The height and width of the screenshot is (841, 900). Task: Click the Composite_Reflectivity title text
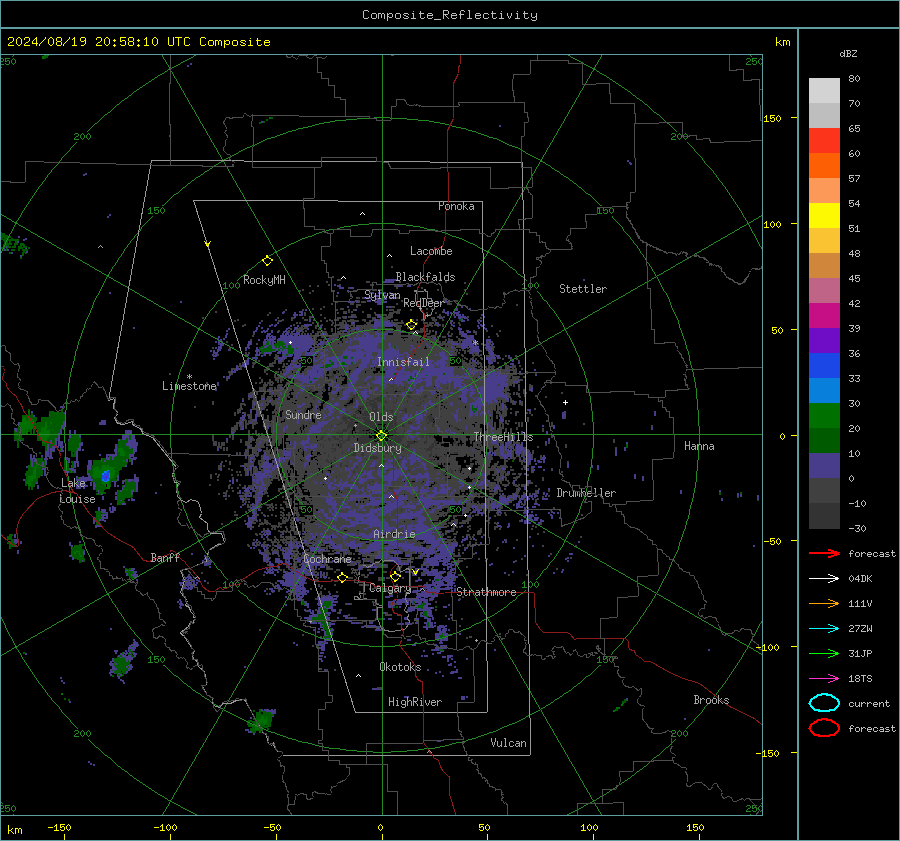click(x=450, y=15)
